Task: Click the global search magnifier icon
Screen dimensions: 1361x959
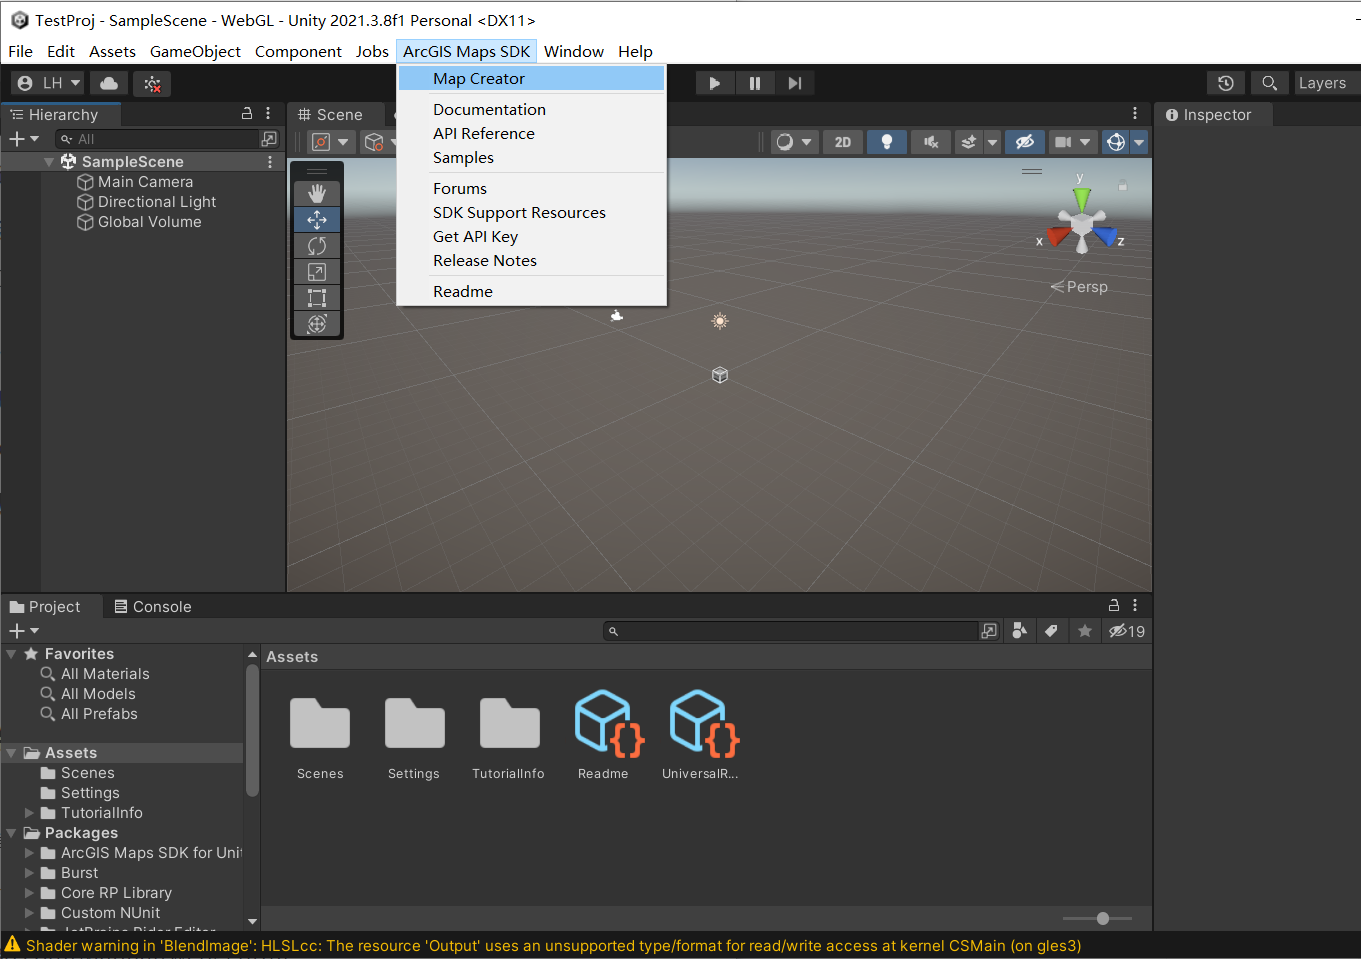Action: 1269,83
